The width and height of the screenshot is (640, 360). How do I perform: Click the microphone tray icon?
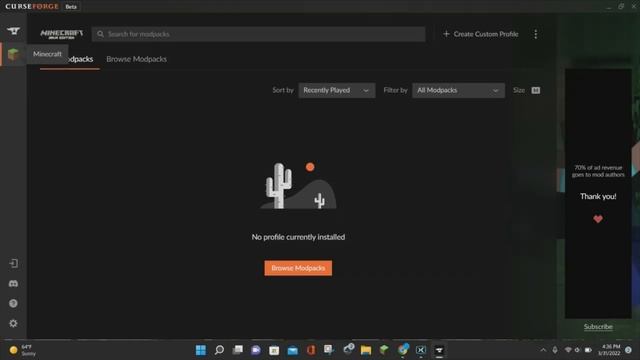(x=555, y=350)
